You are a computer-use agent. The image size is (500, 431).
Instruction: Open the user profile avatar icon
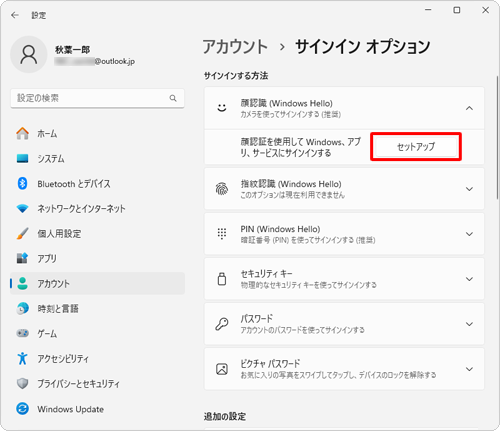[29, 55]
